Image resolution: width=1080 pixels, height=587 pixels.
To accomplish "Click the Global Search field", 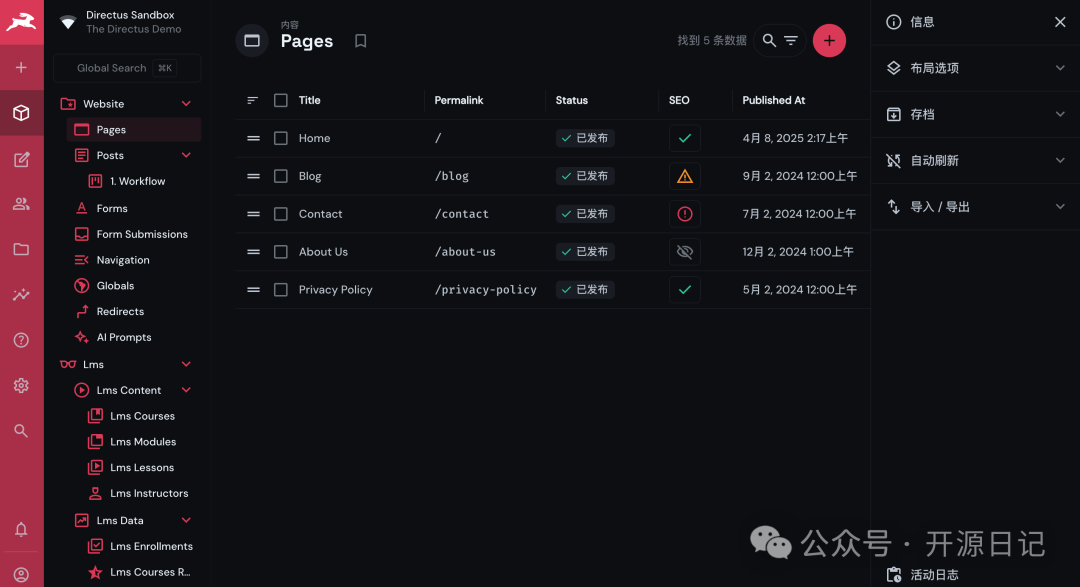I will pos(127,68).
